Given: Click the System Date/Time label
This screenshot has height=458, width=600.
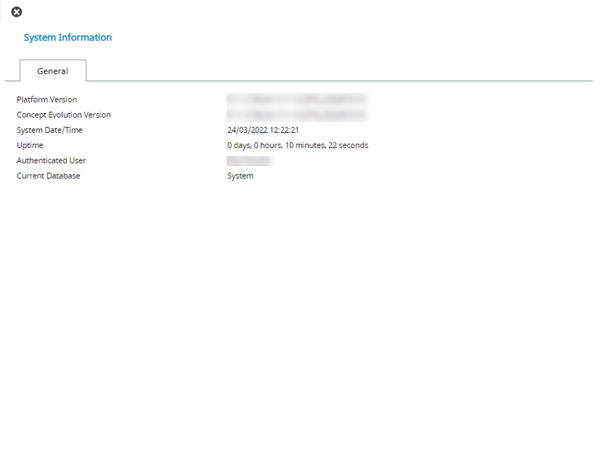Looking at the screenshot, I should pyautogui.click(x=50, y=130).
